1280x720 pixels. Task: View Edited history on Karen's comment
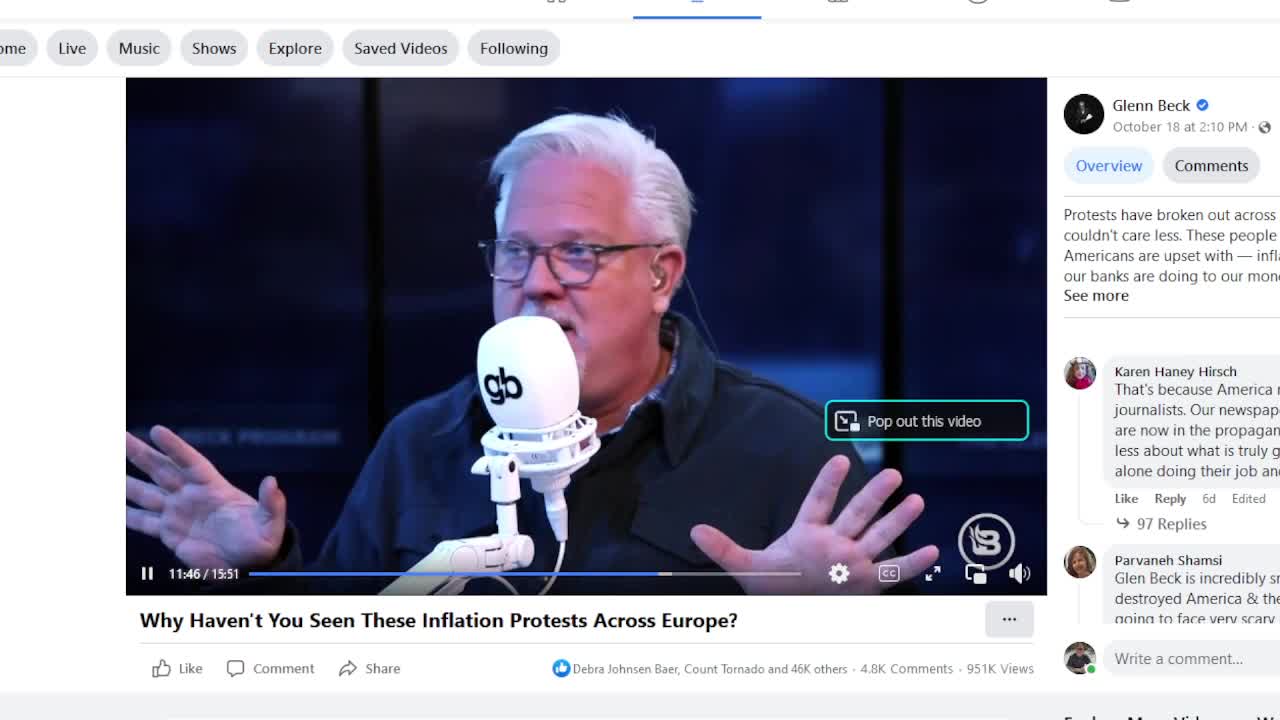(x=1248, y=498)
